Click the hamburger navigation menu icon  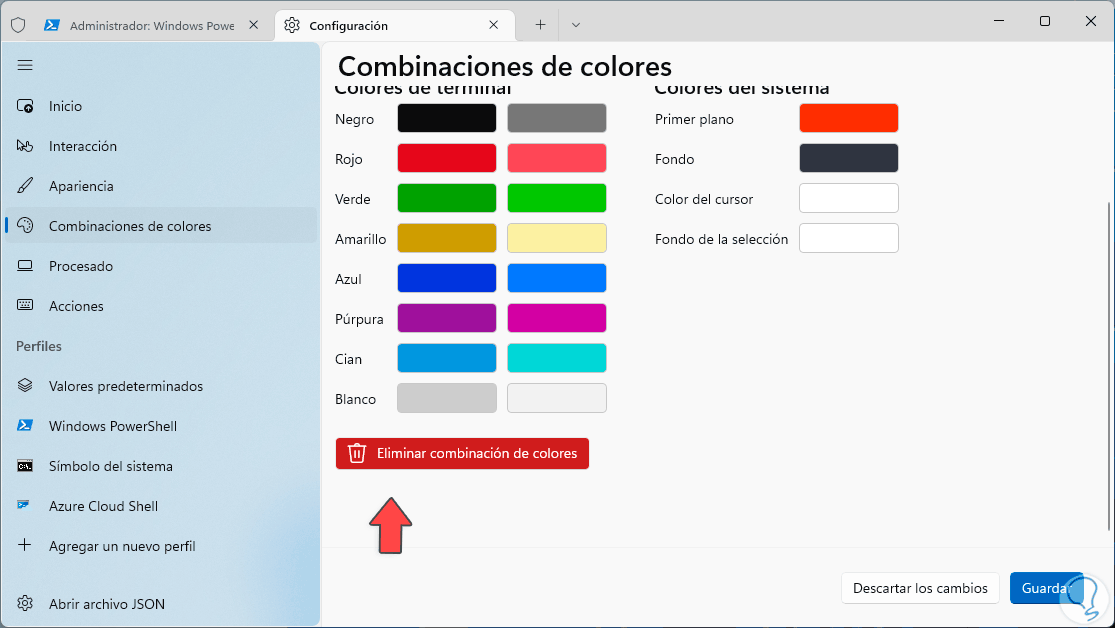pyautogui.click(x=25, y=65)
